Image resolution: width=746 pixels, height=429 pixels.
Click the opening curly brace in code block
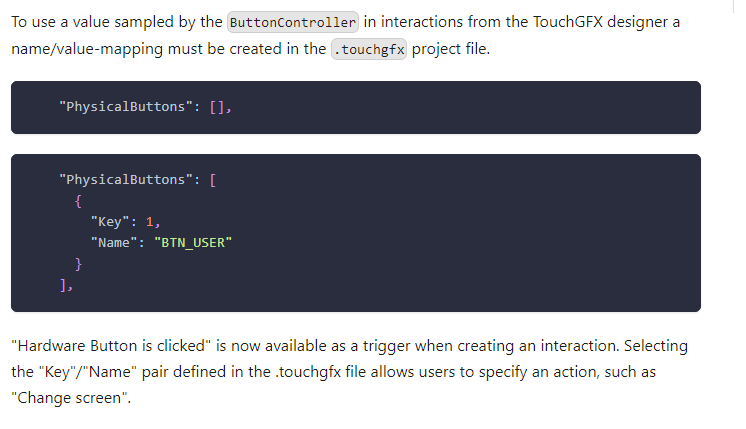click(x=79, y=201)
